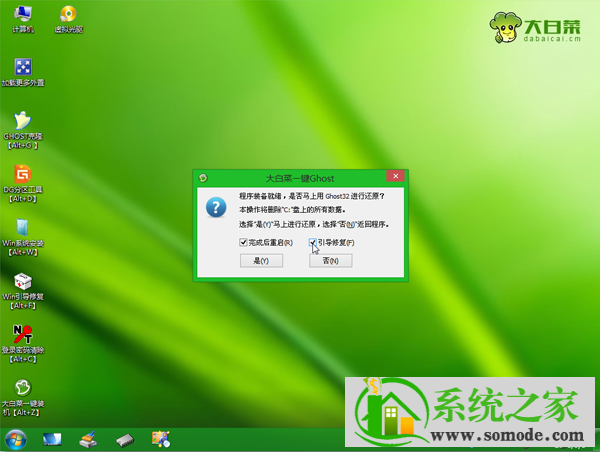This screenshot has height=452, width=600.
Task: Click the dialog title bar cabbage icon
Action: pos(203,178)
